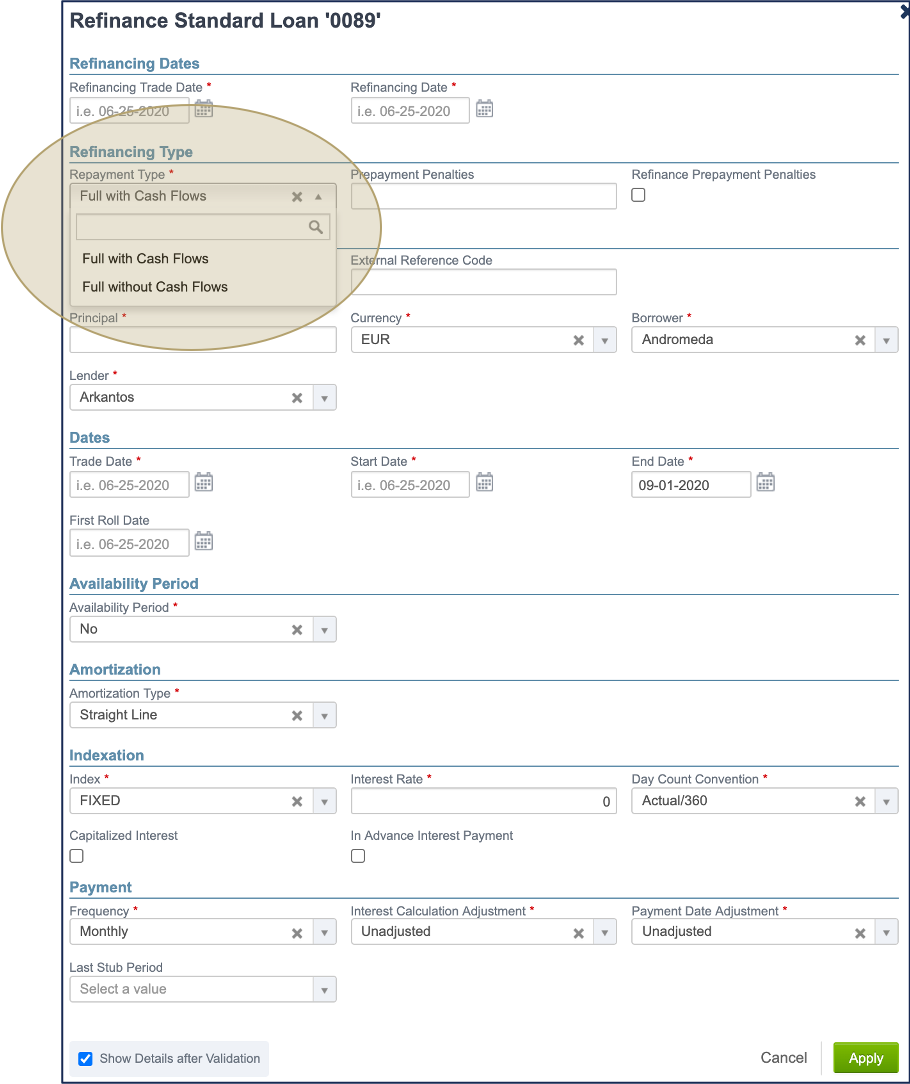Image resolution: width=910 pixels, height=1084 pixels.
Task: Tick Refinance Prepayment Penalties checkbox
Action: (x=638, y=195)
